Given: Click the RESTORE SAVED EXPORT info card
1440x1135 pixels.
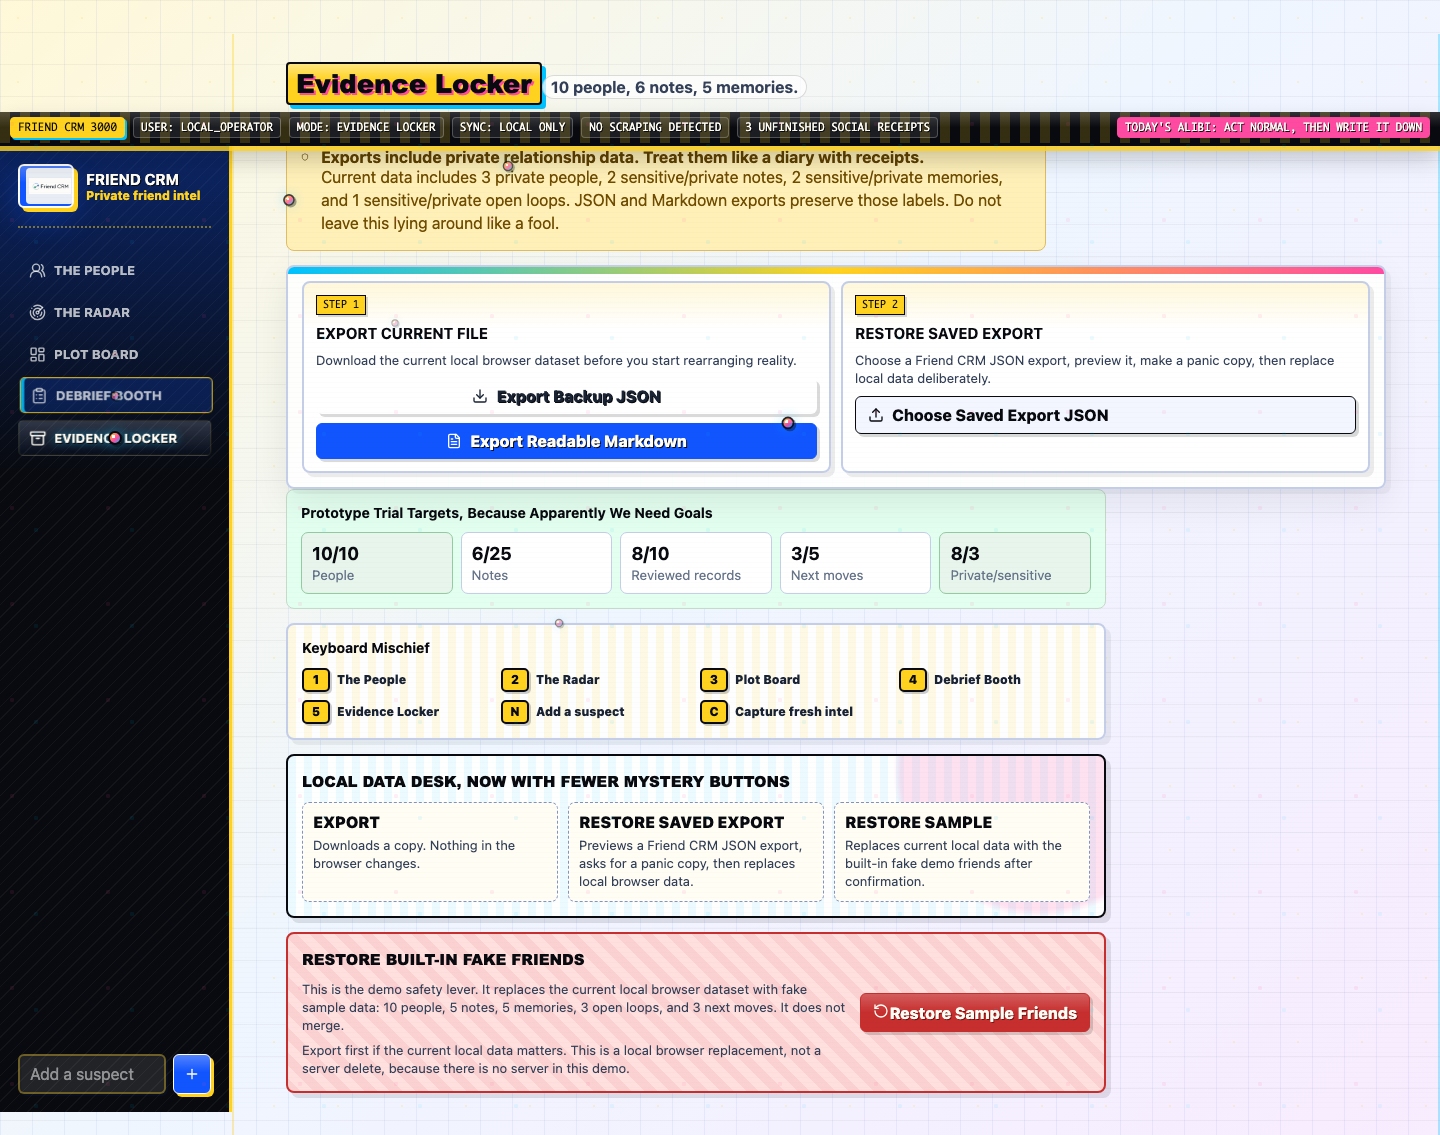Looking at the screenshot, I should (696, 852).
